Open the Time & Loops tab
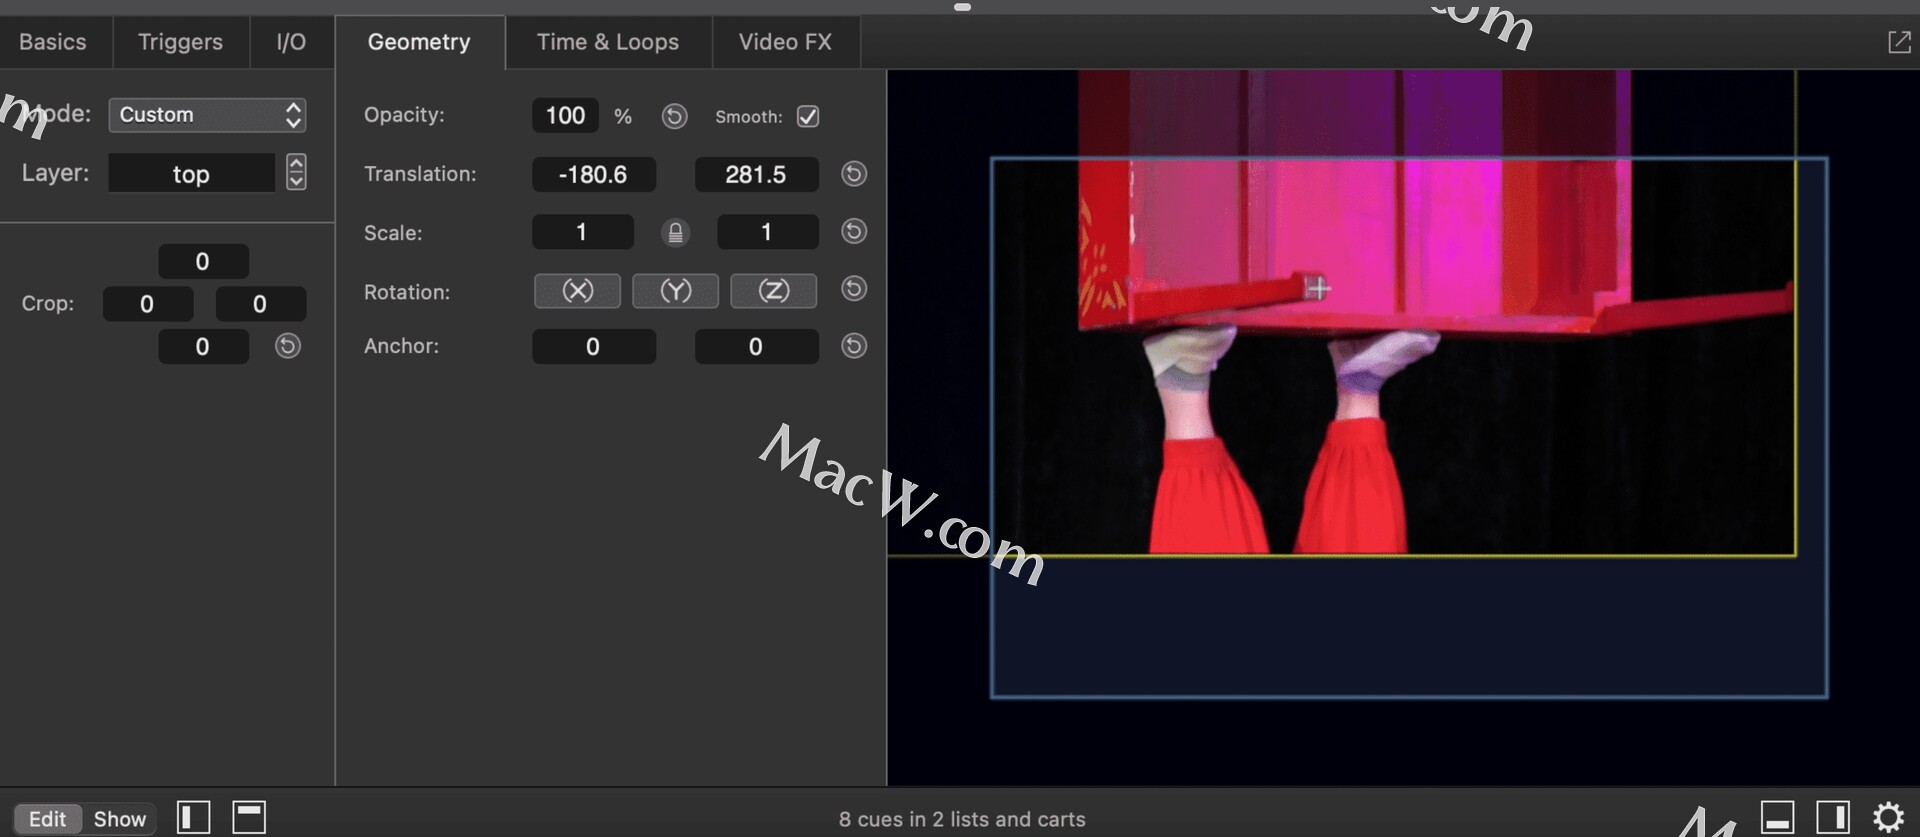Screen dimensions: 1920x837 pos(608,42)
